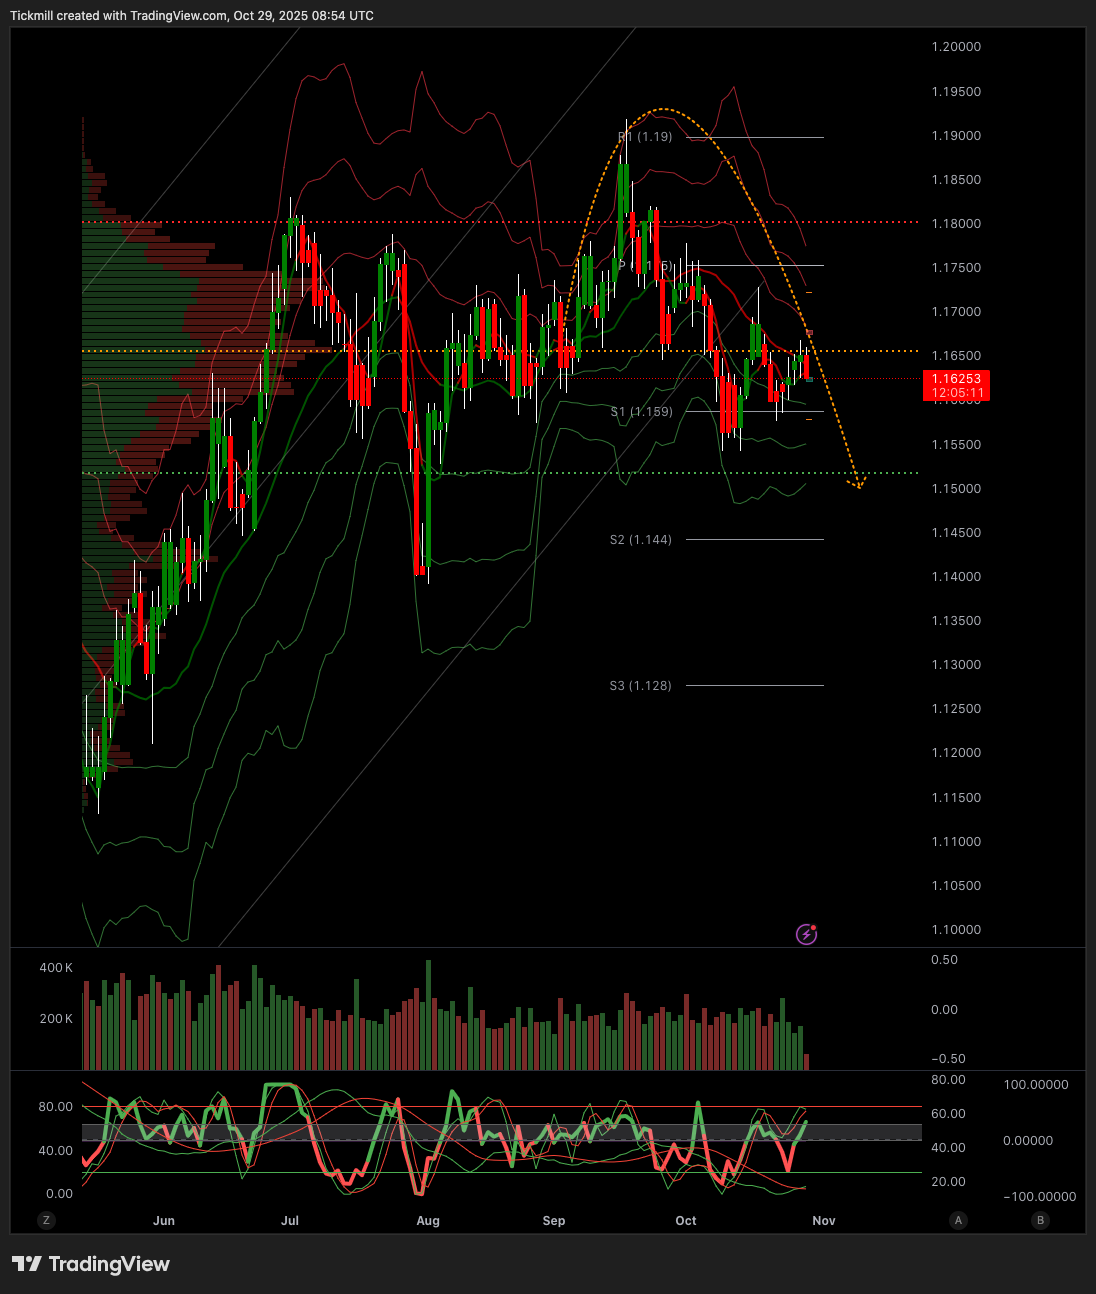Click the Z icon at bottom-left corner
Viewport: 1096px width, 1294px height.
pos(45,1220)
